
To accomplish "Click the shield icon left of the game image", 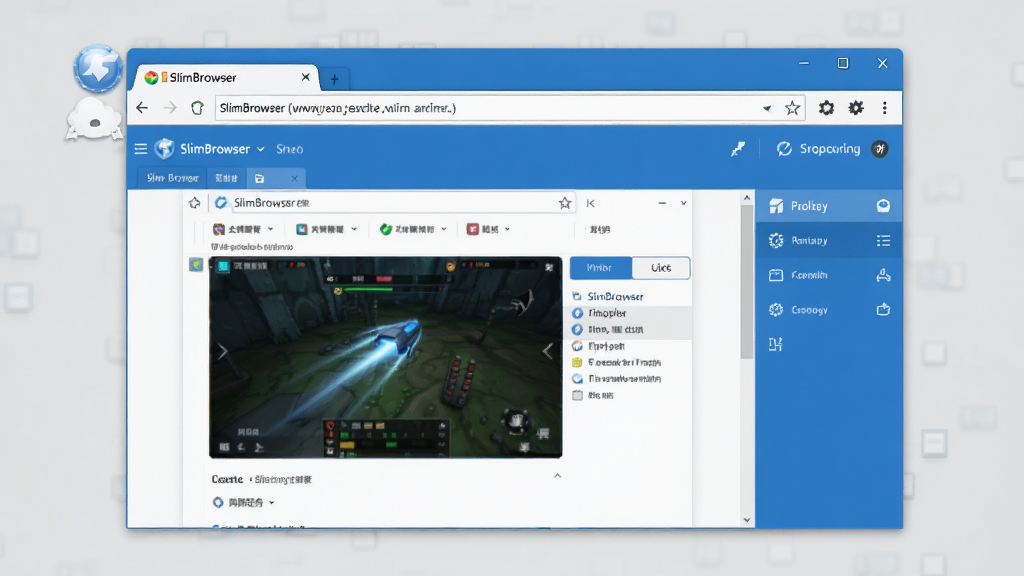I will [x=196, y=264].
